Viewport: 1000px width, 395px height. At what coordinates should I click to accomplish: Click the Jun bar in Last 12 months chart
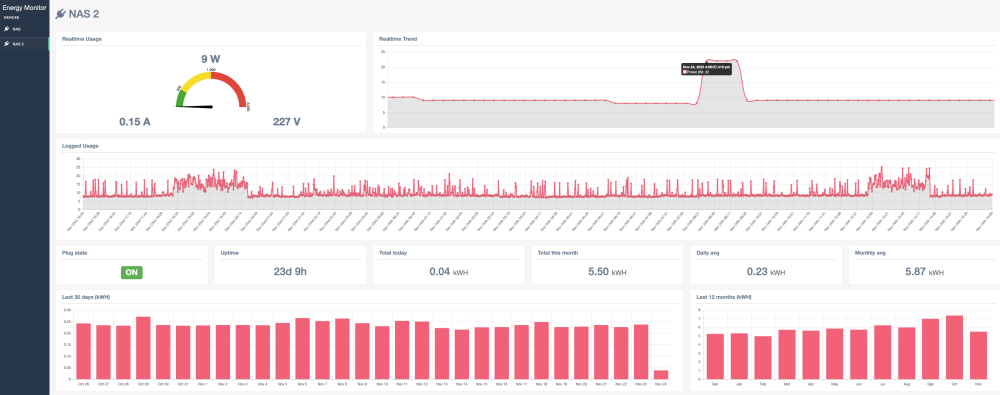pyautogui.click(x=858, y=354)
